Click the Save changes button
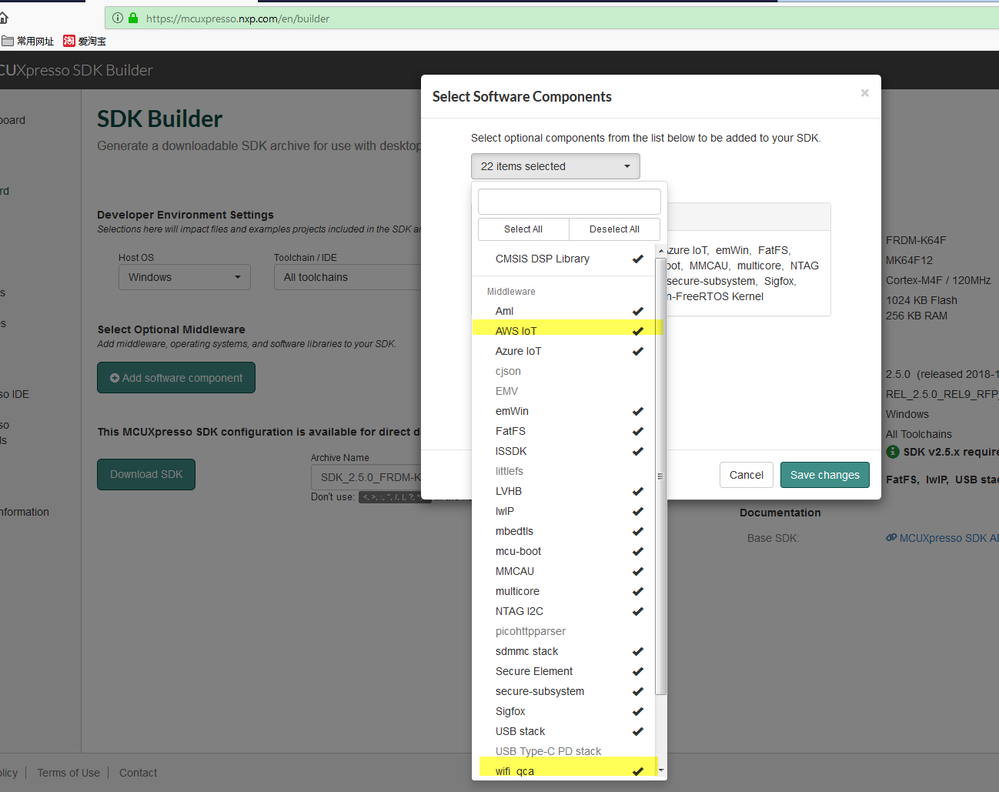The width and height of the screenshot is (999, 792). (x=824, y=475)
